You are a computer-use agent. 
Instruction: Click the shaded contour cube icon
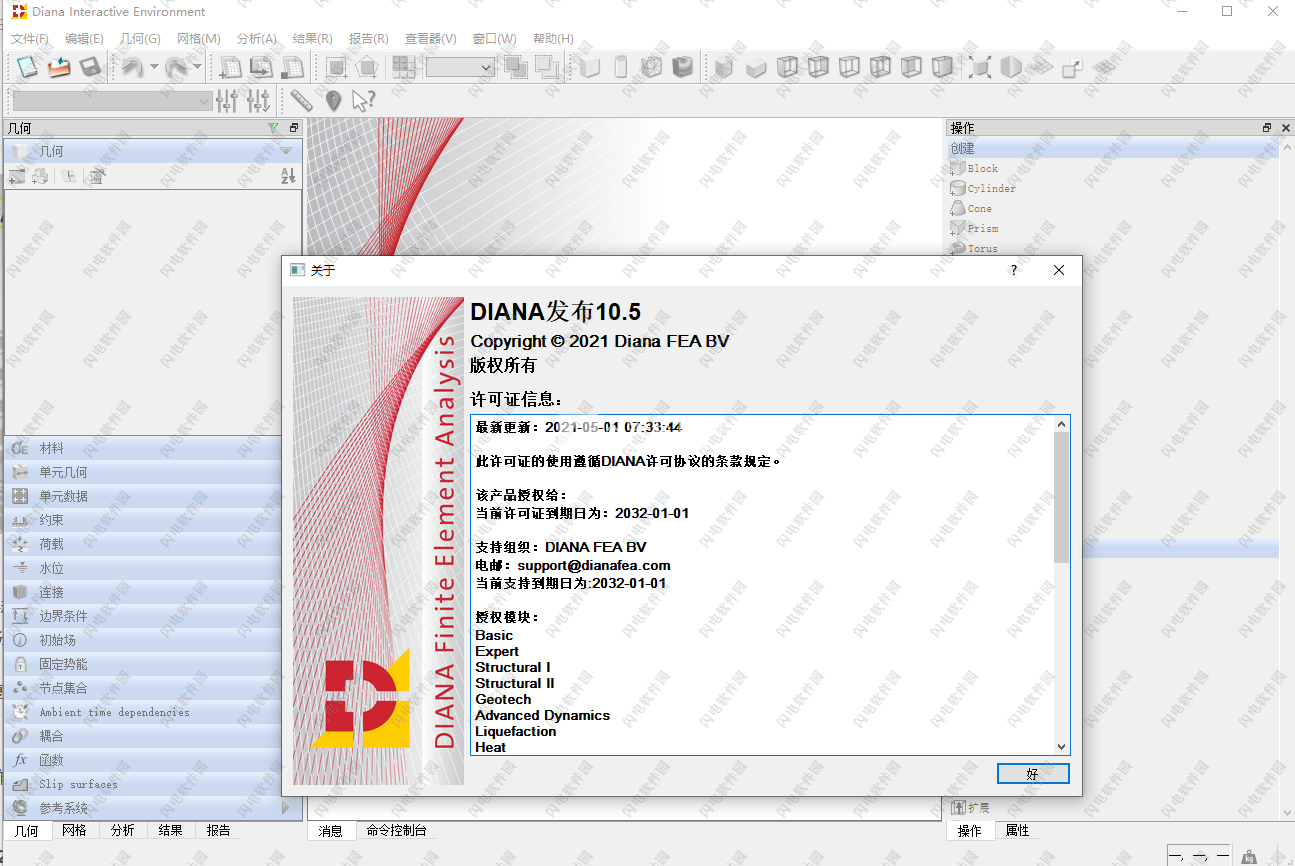click(x=683, y=67)
